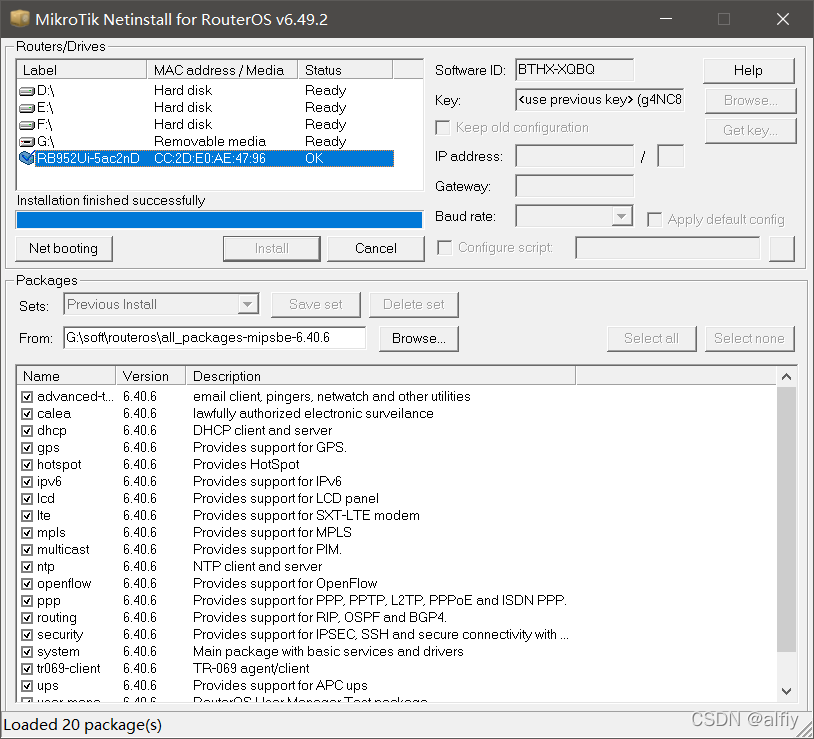Uncheck the advanced-tools package checkbox
The width and height of the screenshot is (814, 739).
point(27,397)
